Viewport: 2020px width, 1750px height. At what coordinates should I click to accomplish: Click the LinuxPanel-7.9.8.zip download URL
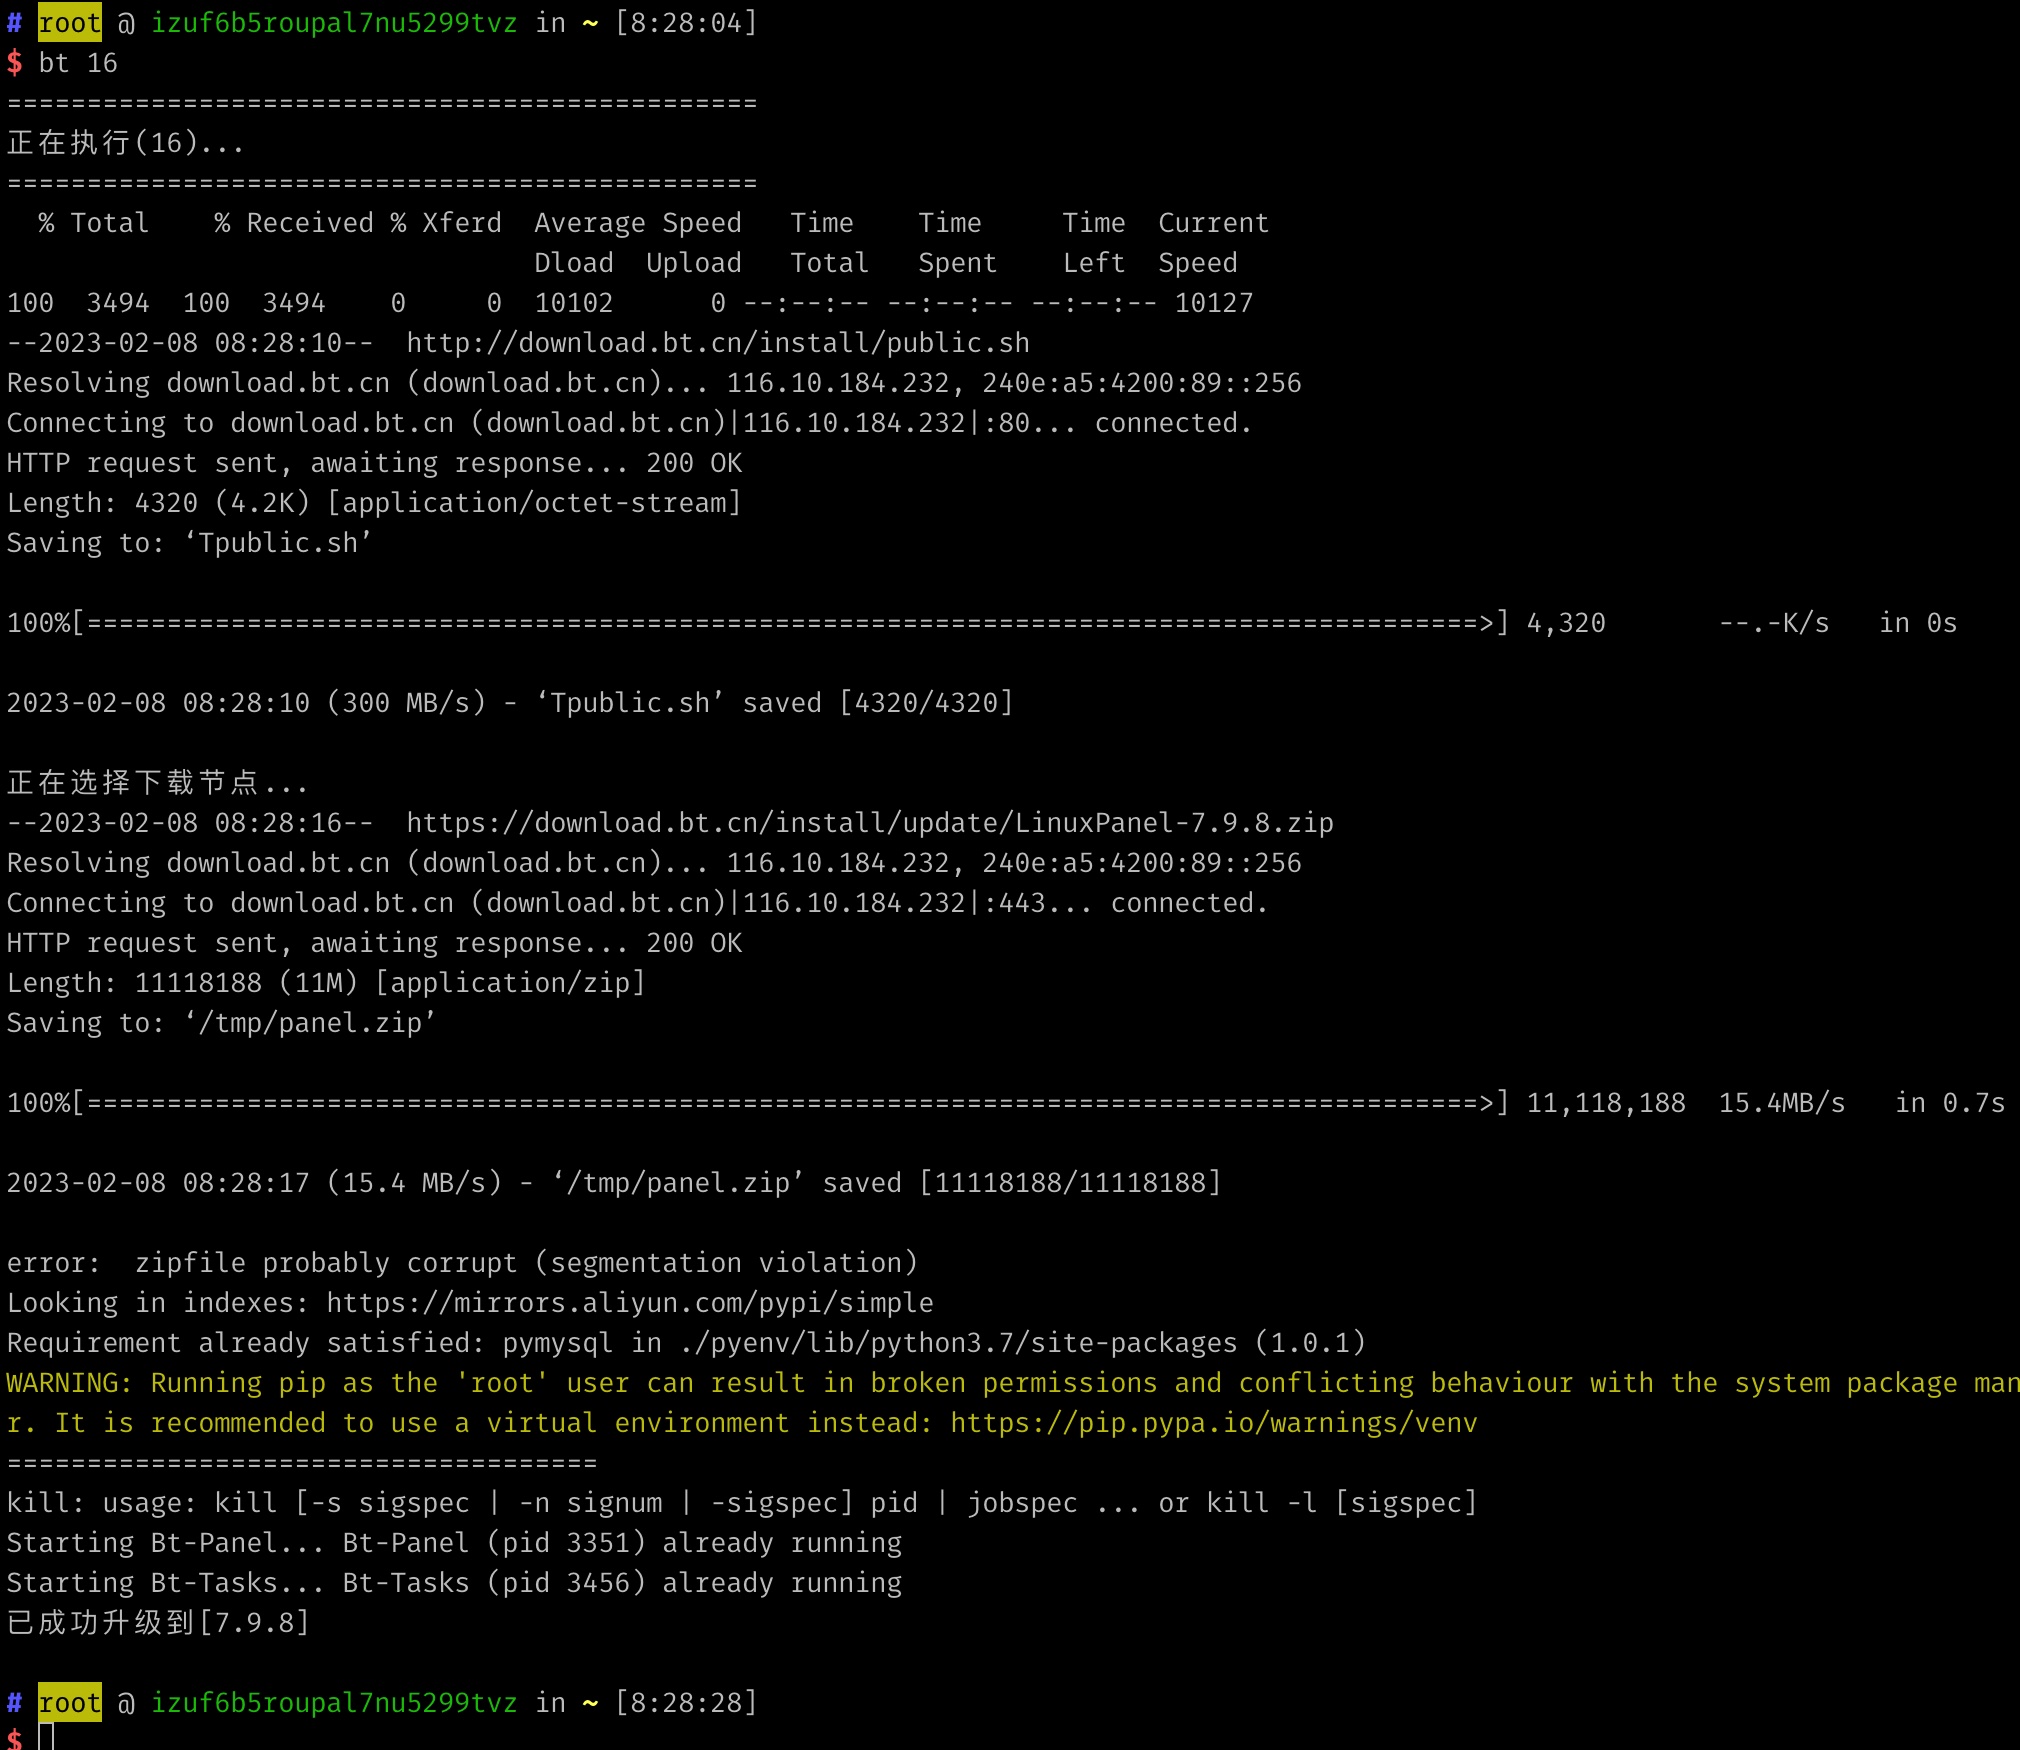(870, 823)
